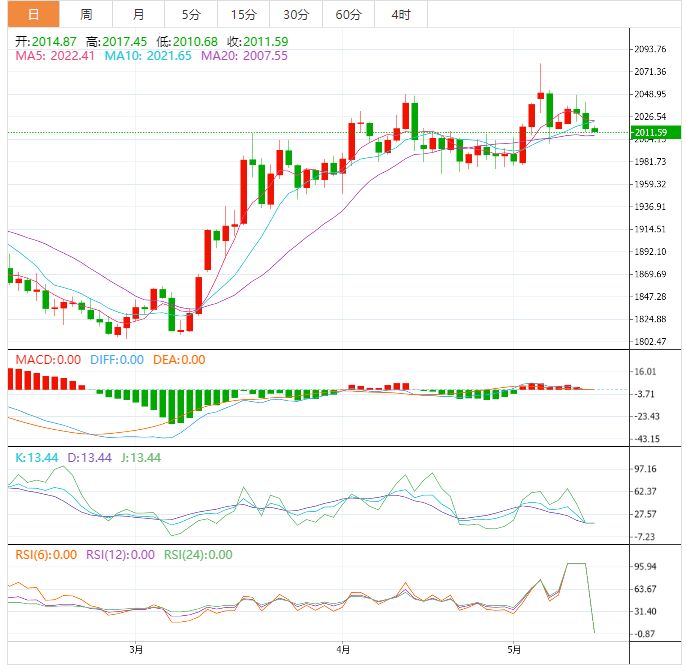Click the 5月 date axis marker

coord(513,649)
